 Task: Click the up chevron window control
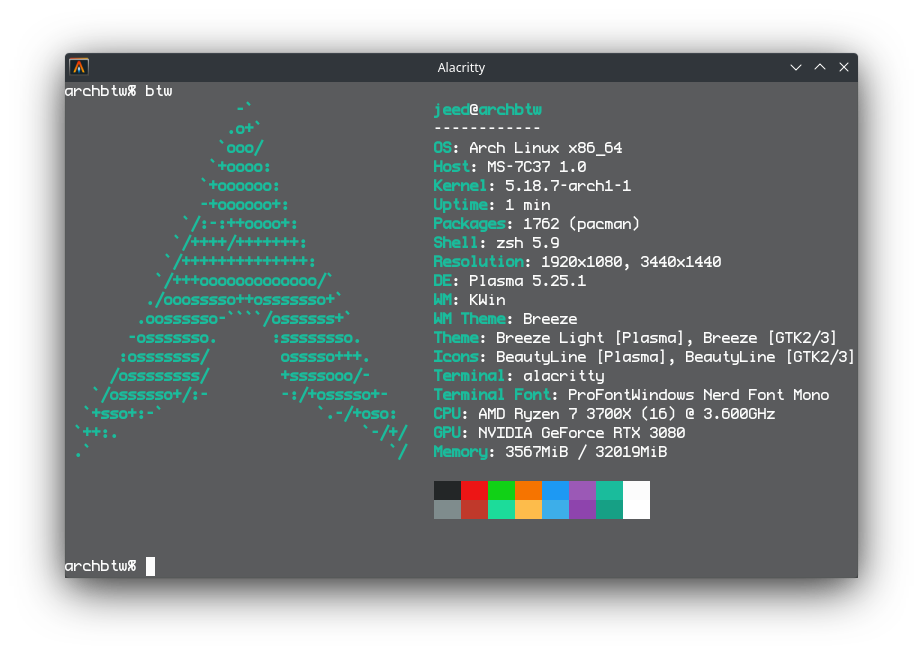click(819, 67)
